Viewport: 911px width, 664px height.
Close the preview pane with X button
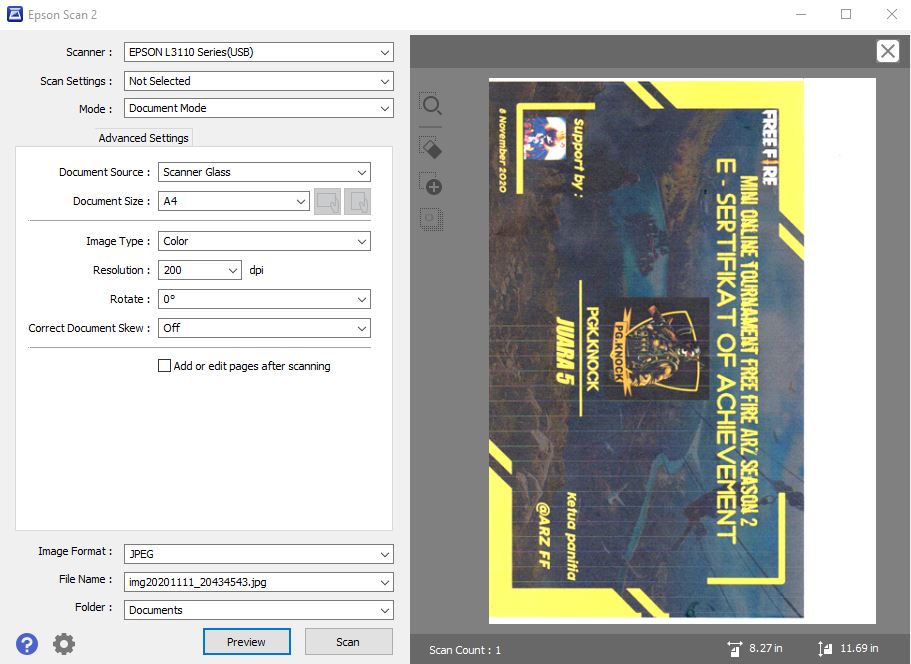click(887, 51)
